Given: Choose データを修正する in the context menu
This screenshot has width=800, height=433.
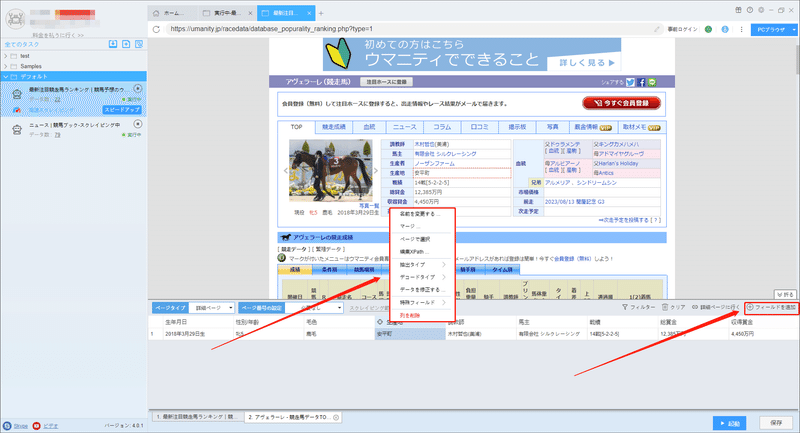Looking at the screenshot, I should tap(422, 290).
